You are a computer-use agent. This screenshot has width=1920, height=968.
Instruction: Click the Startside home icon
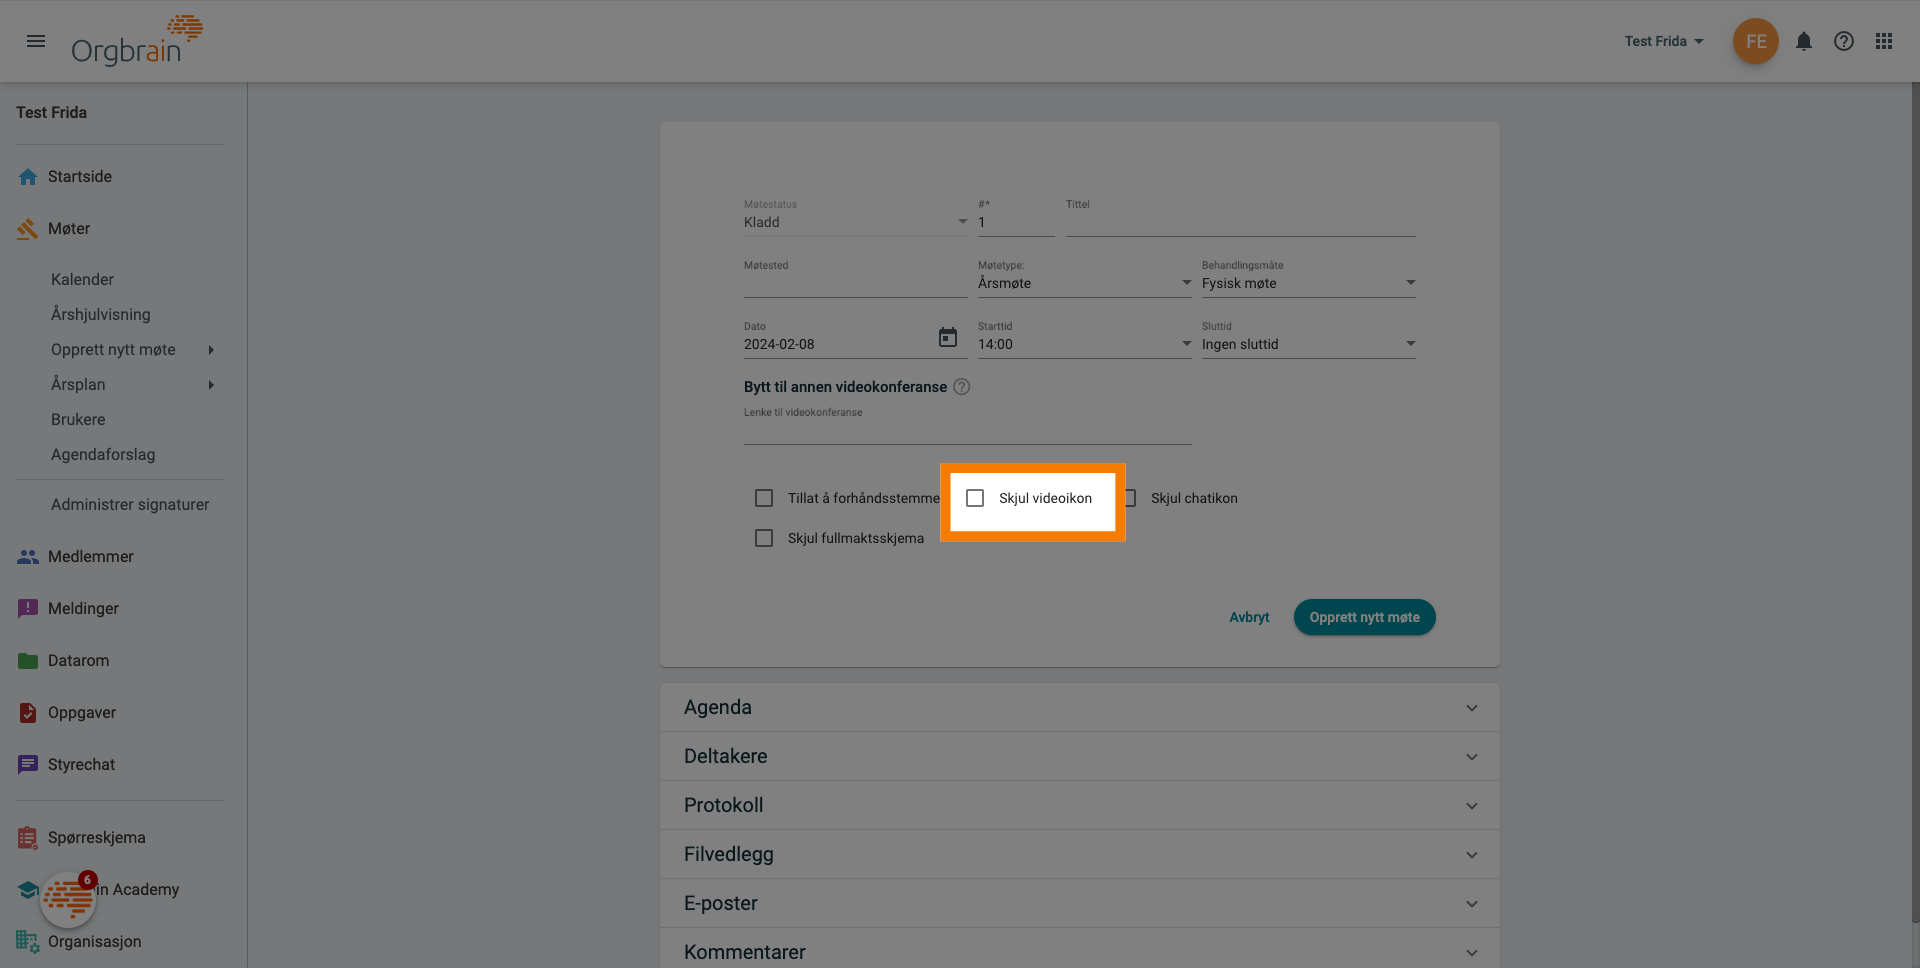pyautogui.click(x=28, y=177)
